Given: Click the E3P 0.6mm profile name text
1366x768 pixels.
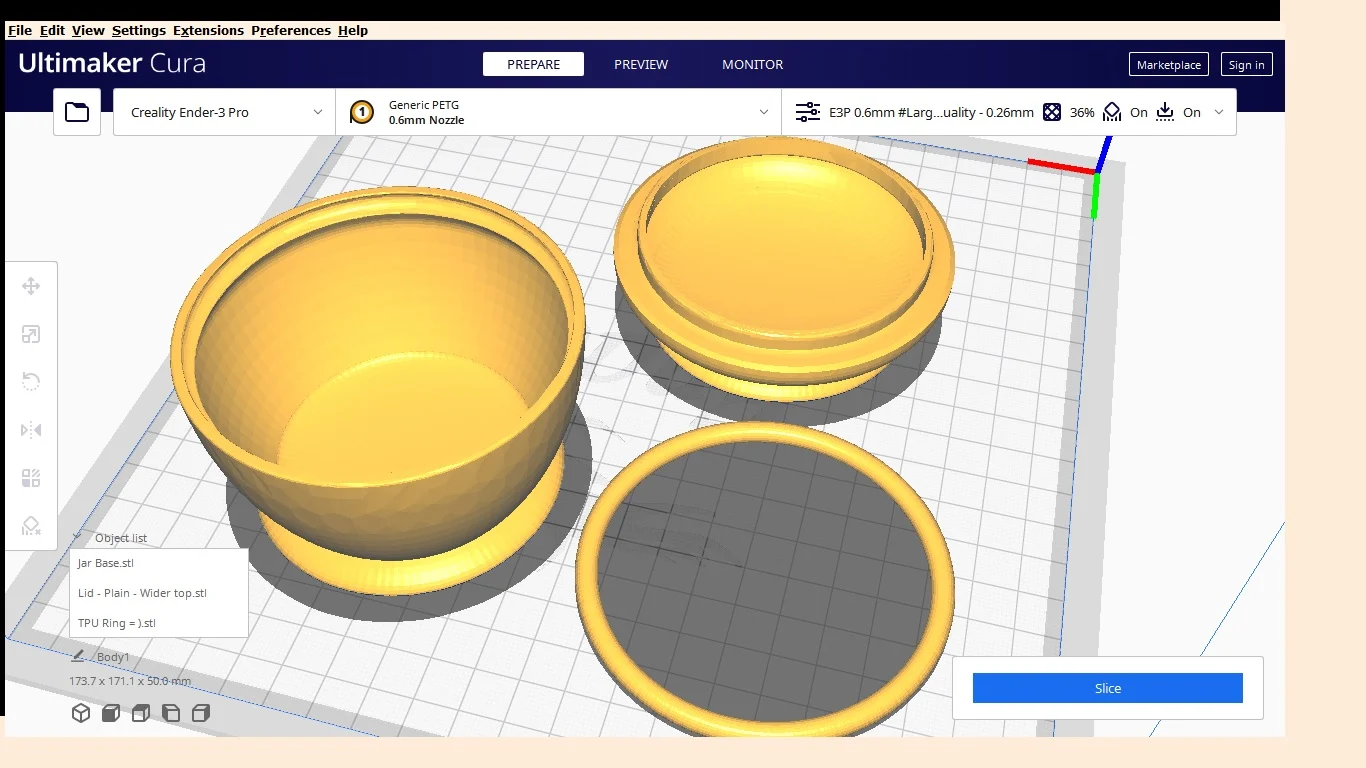Looking at the screenshot, I should (931, 113).
